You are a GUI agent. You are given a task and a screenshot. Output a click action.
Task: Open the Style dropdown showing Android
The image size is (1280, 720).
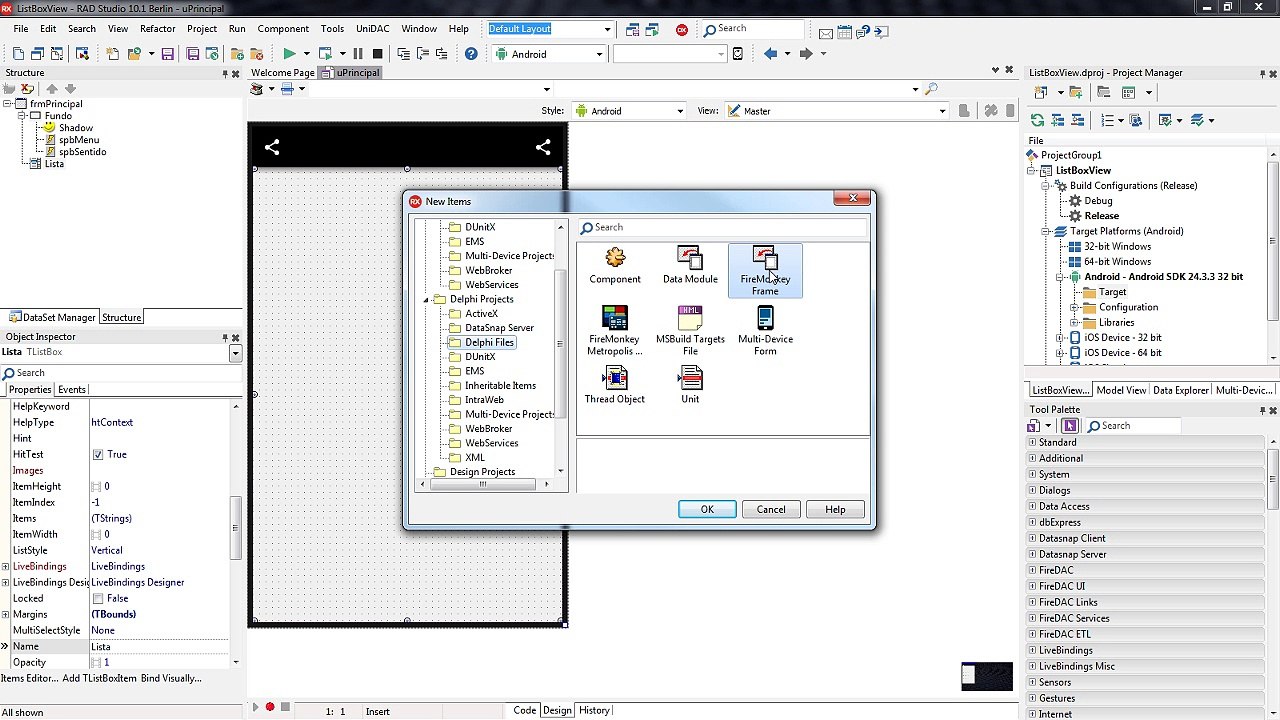pos(680,111)
